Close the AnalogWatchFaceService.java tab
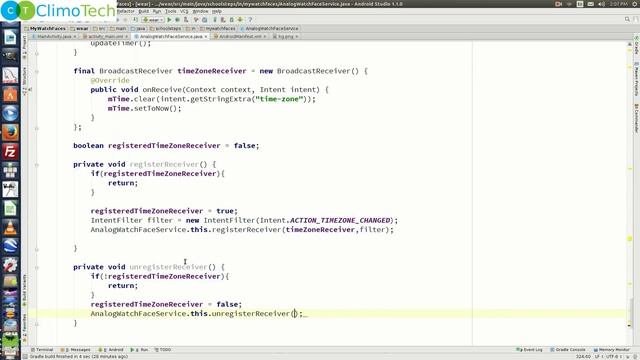640x360 pixels. coord(206,37)
